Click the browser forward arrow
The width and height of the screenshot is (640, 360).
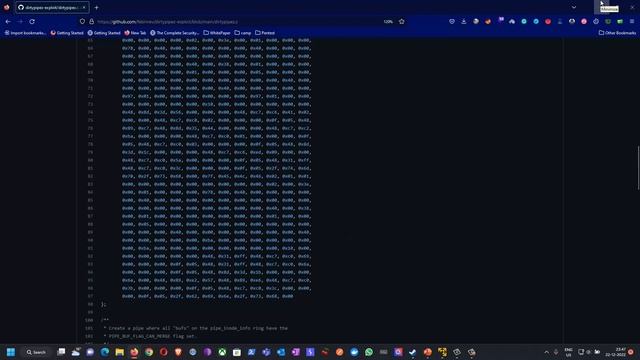20,21
